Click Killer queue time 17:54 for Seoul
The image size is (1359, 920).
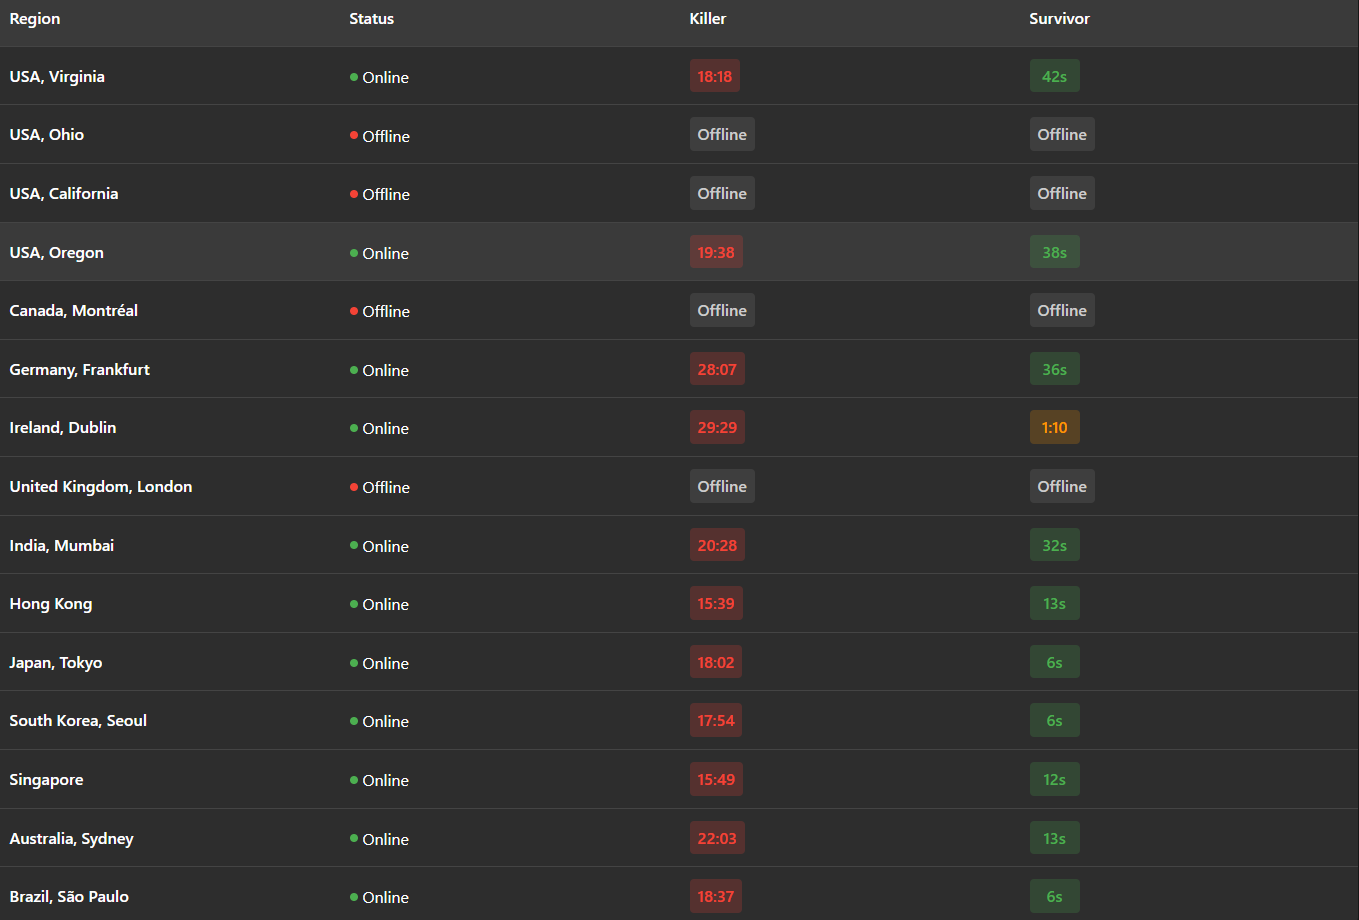716,720
